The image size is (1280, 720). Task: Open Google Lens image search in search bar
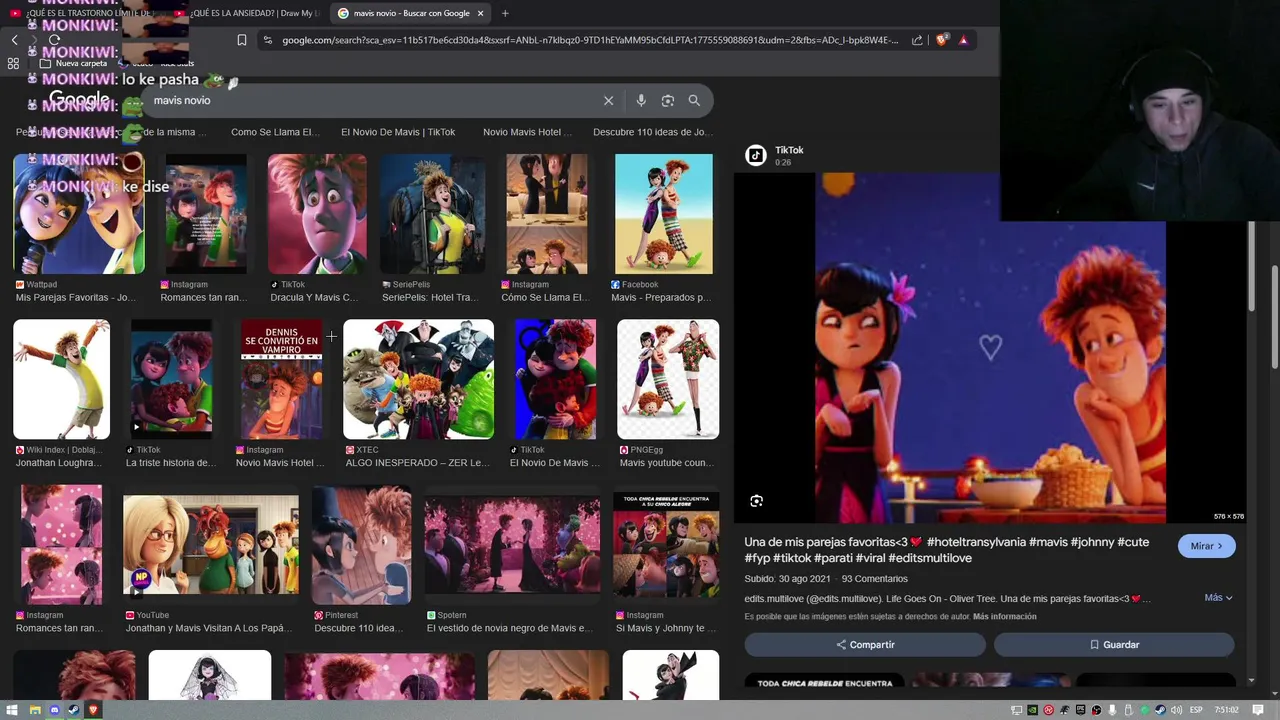[668, 100]
